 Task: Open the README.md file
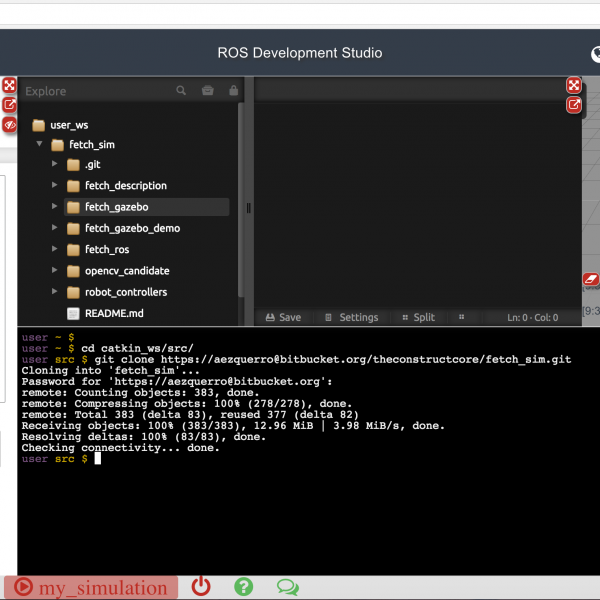105,313
